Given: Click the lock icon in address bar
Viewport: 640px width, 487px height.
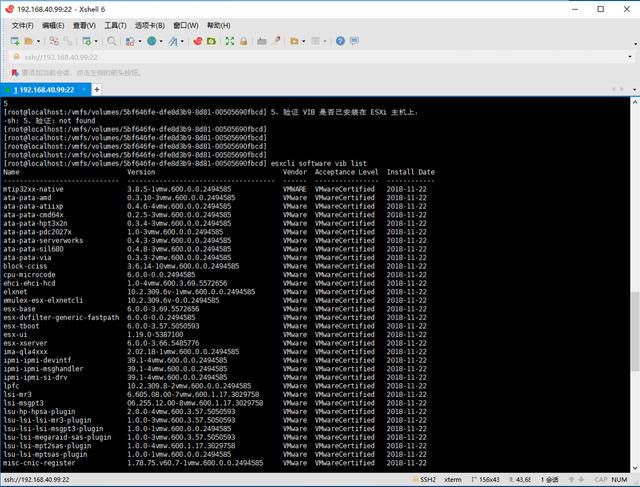Looking at the screenshot, I should coord(17,57).
